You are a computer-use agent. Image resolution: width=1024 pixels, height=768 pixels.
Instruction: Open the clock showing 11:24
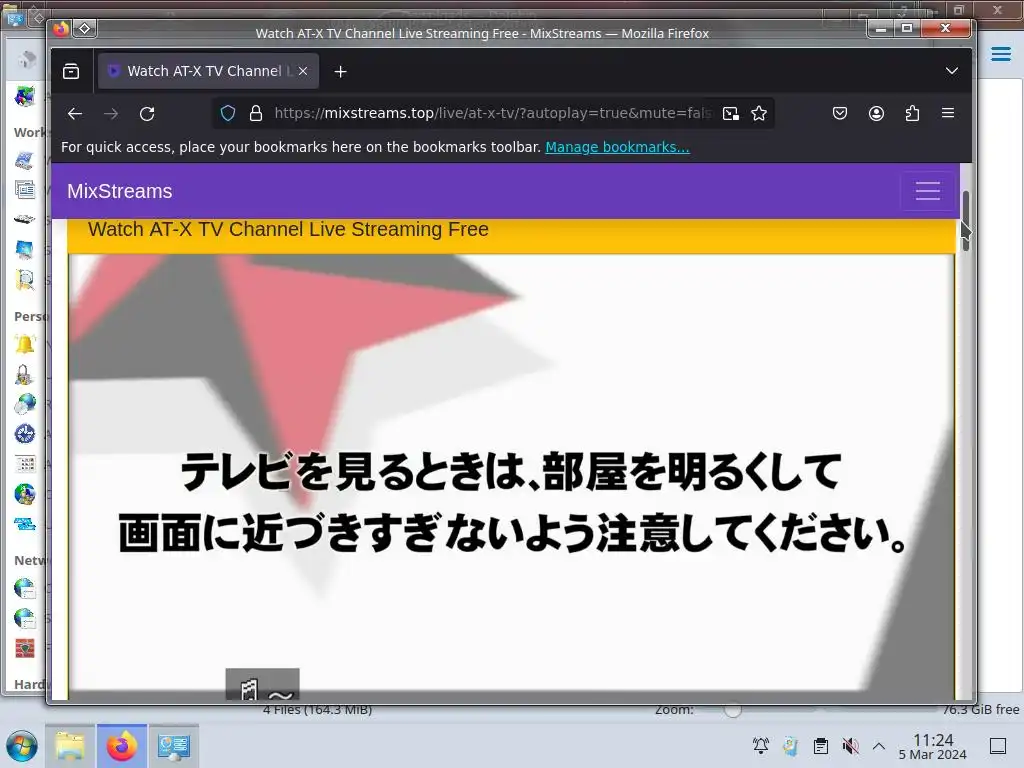click(x=933, y=746)
